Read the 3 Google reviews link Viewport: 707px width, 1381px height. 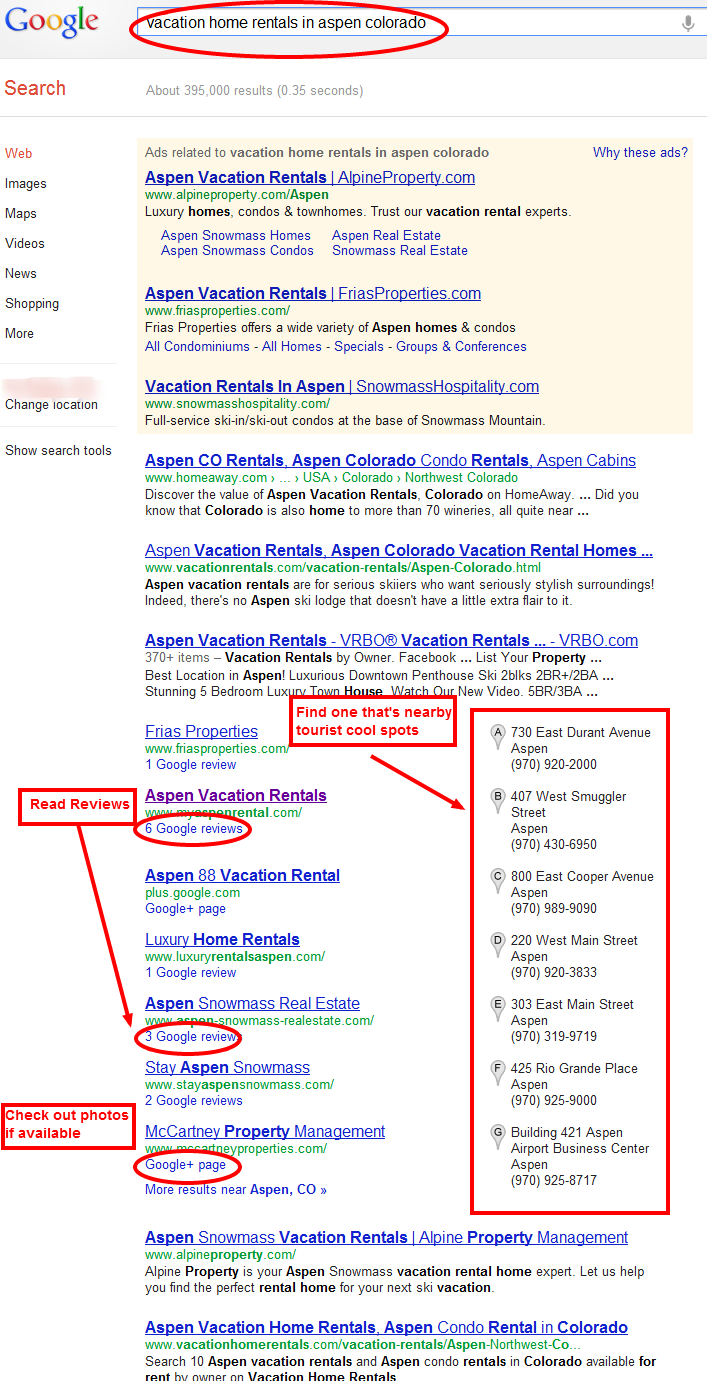pos(191,1037)
